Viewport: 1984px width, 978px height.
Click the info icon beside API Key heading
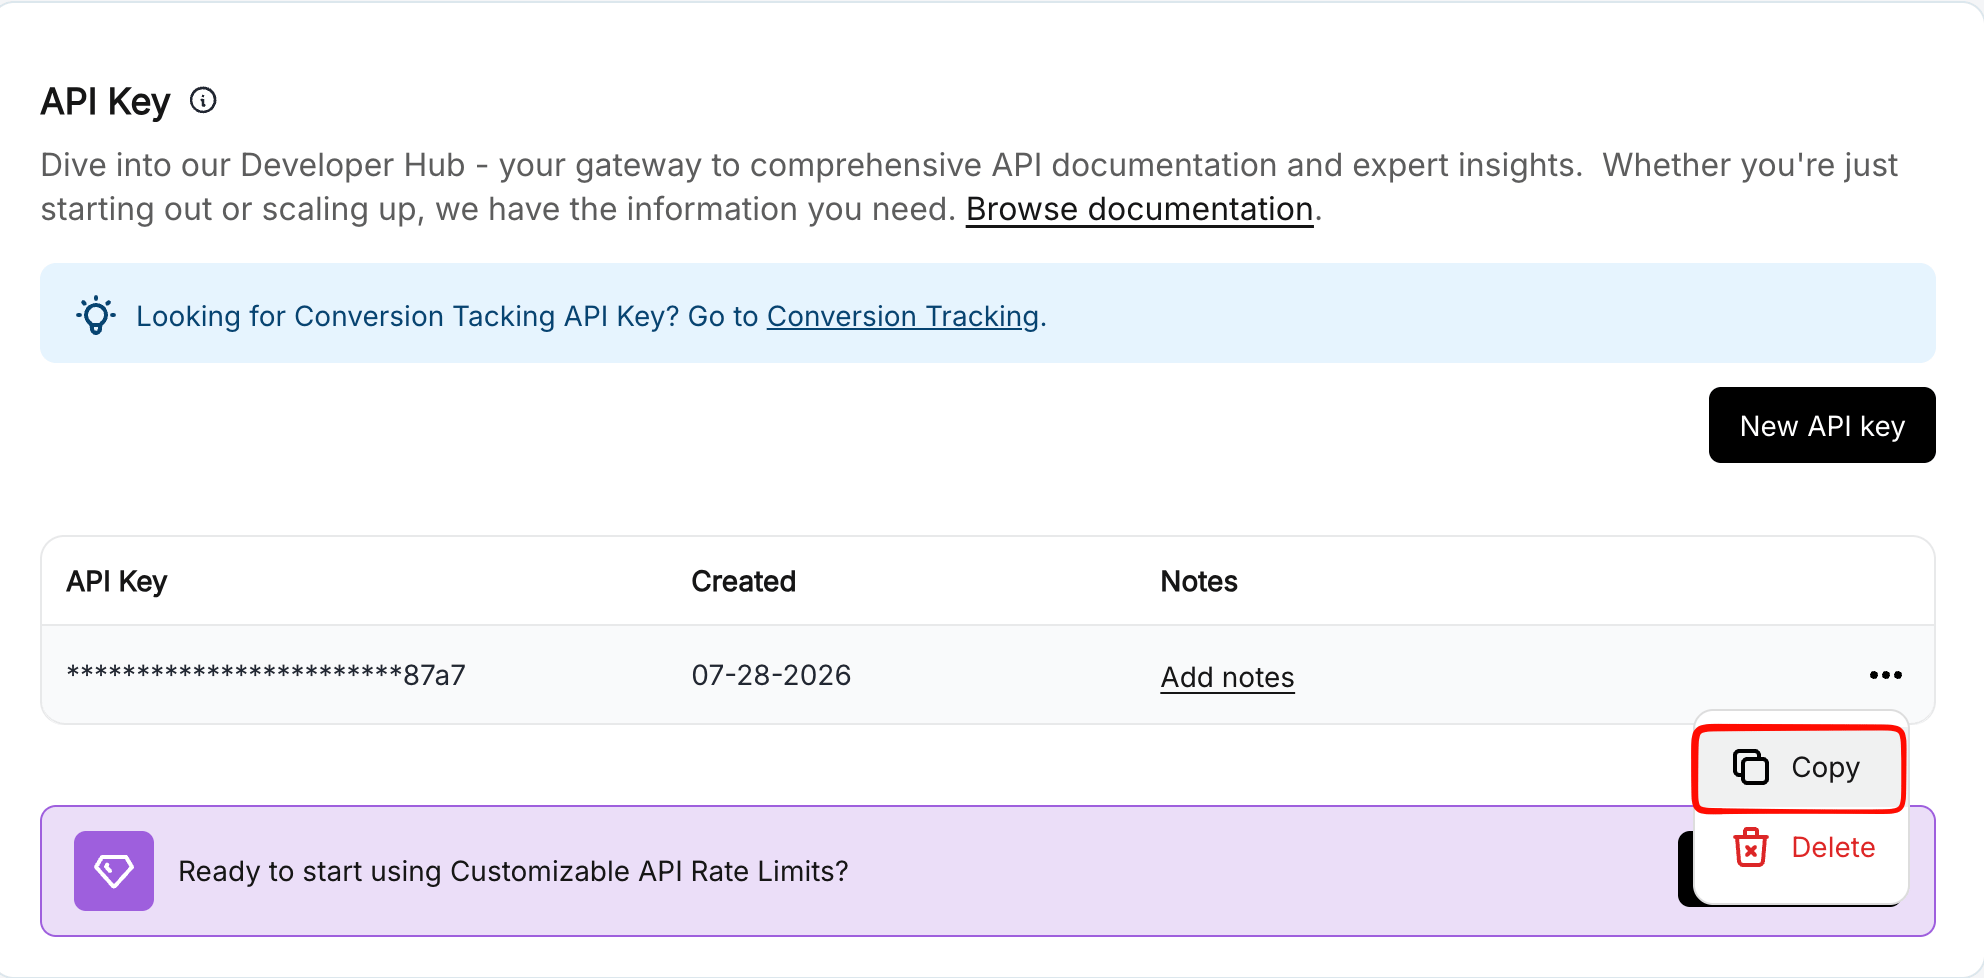(203, 100)
